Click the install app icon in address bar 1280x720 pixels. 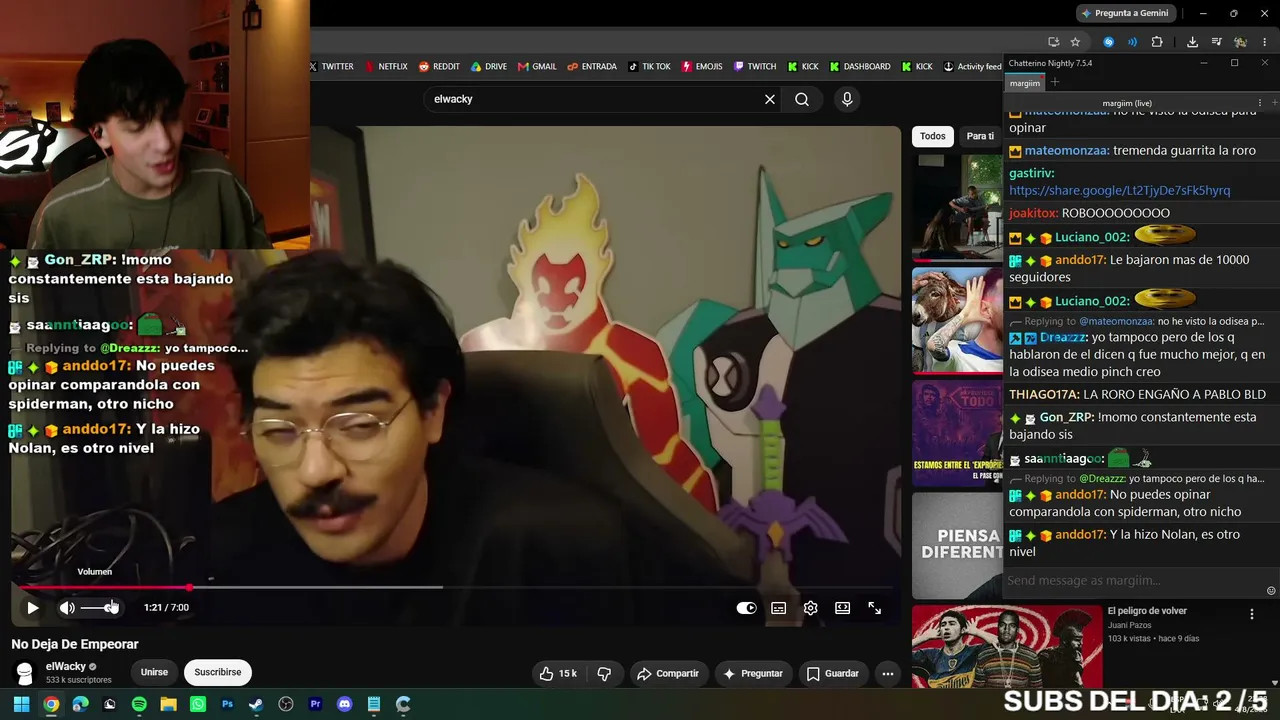coord(1053,42)
